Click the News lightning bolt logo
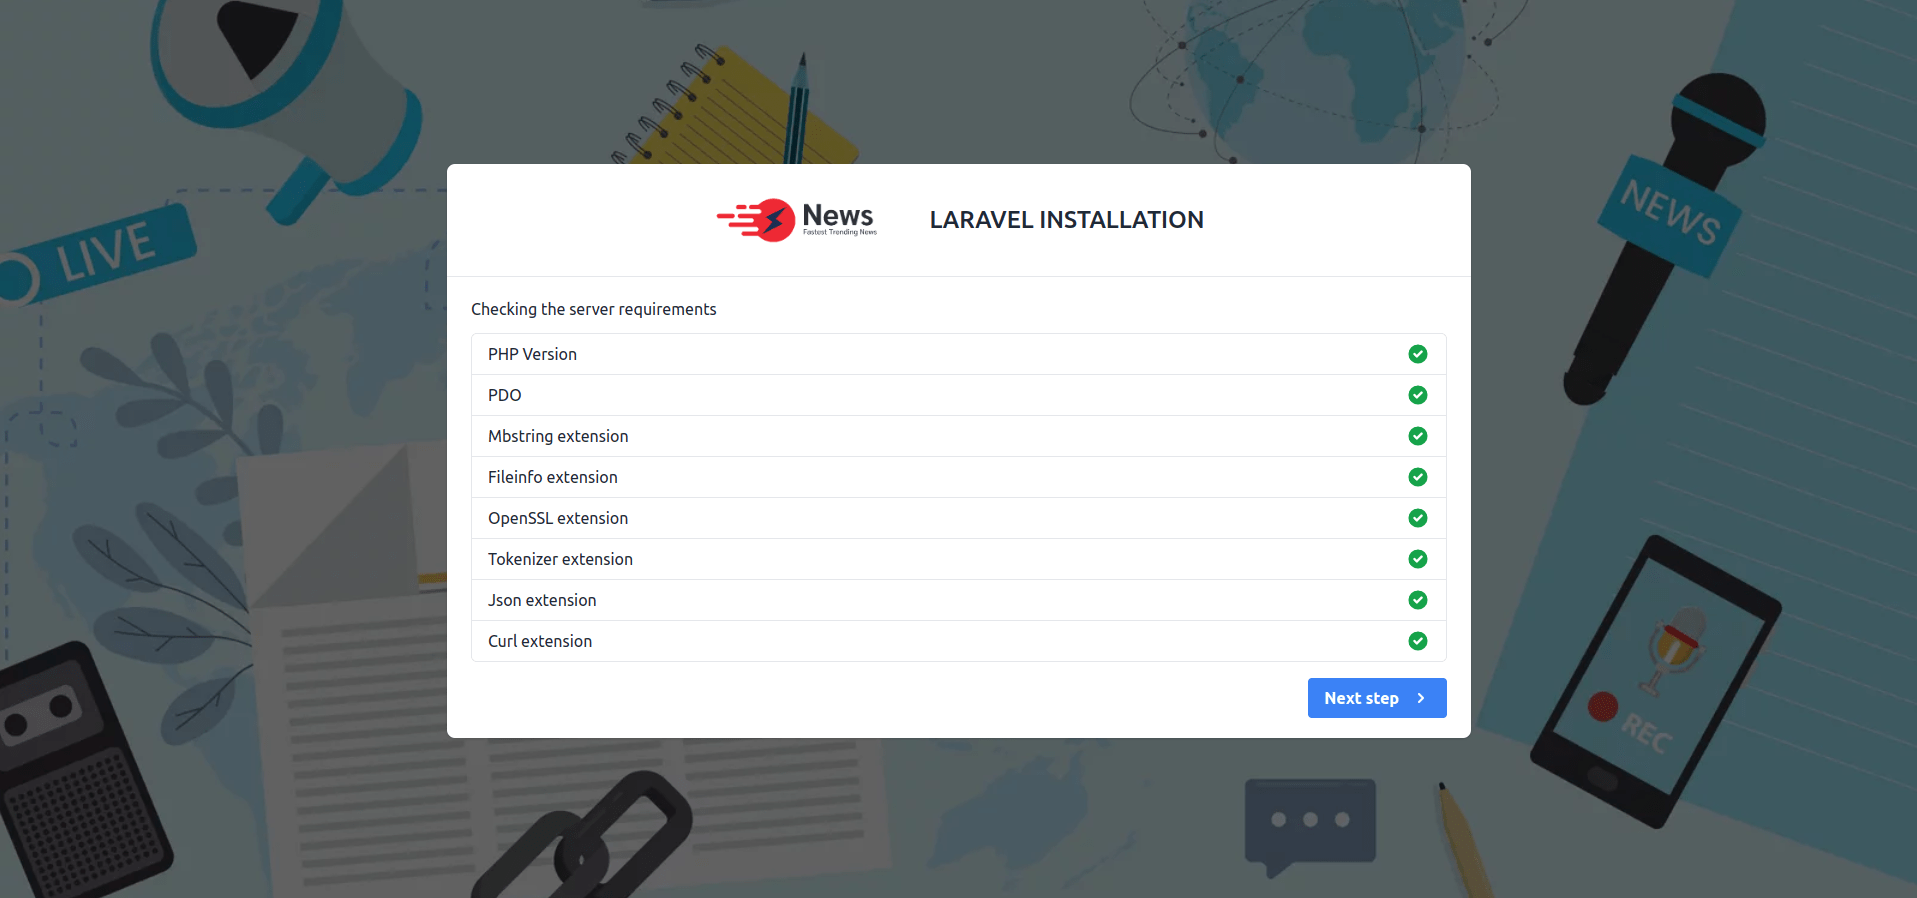This screenshot has height=898, width=1917. (772, 220)
